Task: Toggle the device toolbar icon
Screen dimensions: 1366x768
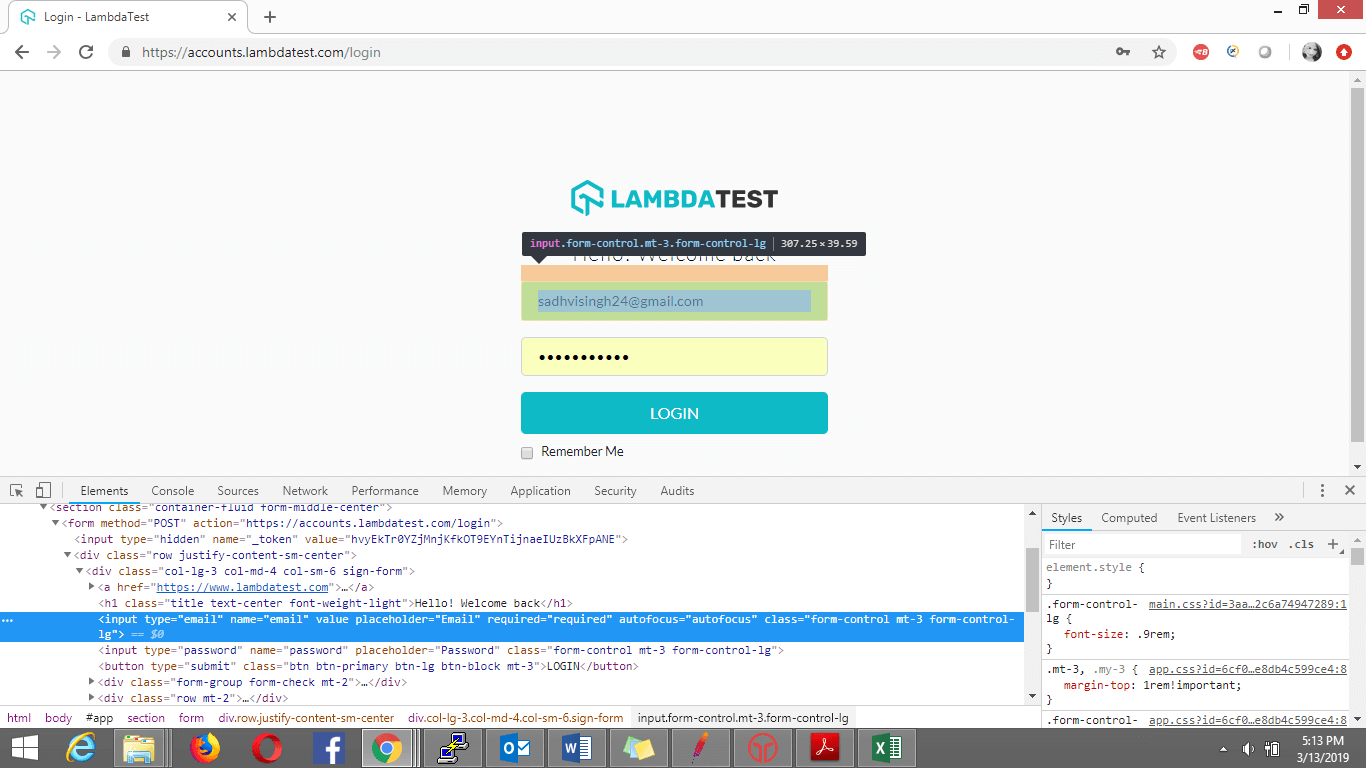Action: tap(43, 490)
